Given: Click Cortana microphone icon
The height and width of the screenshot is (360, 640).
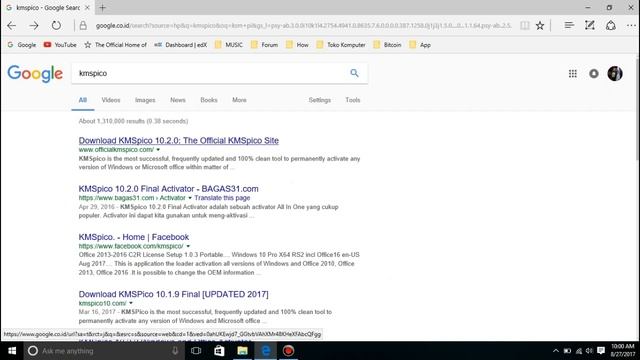Looking at the screenshot, I should click(x=175, y=351).
